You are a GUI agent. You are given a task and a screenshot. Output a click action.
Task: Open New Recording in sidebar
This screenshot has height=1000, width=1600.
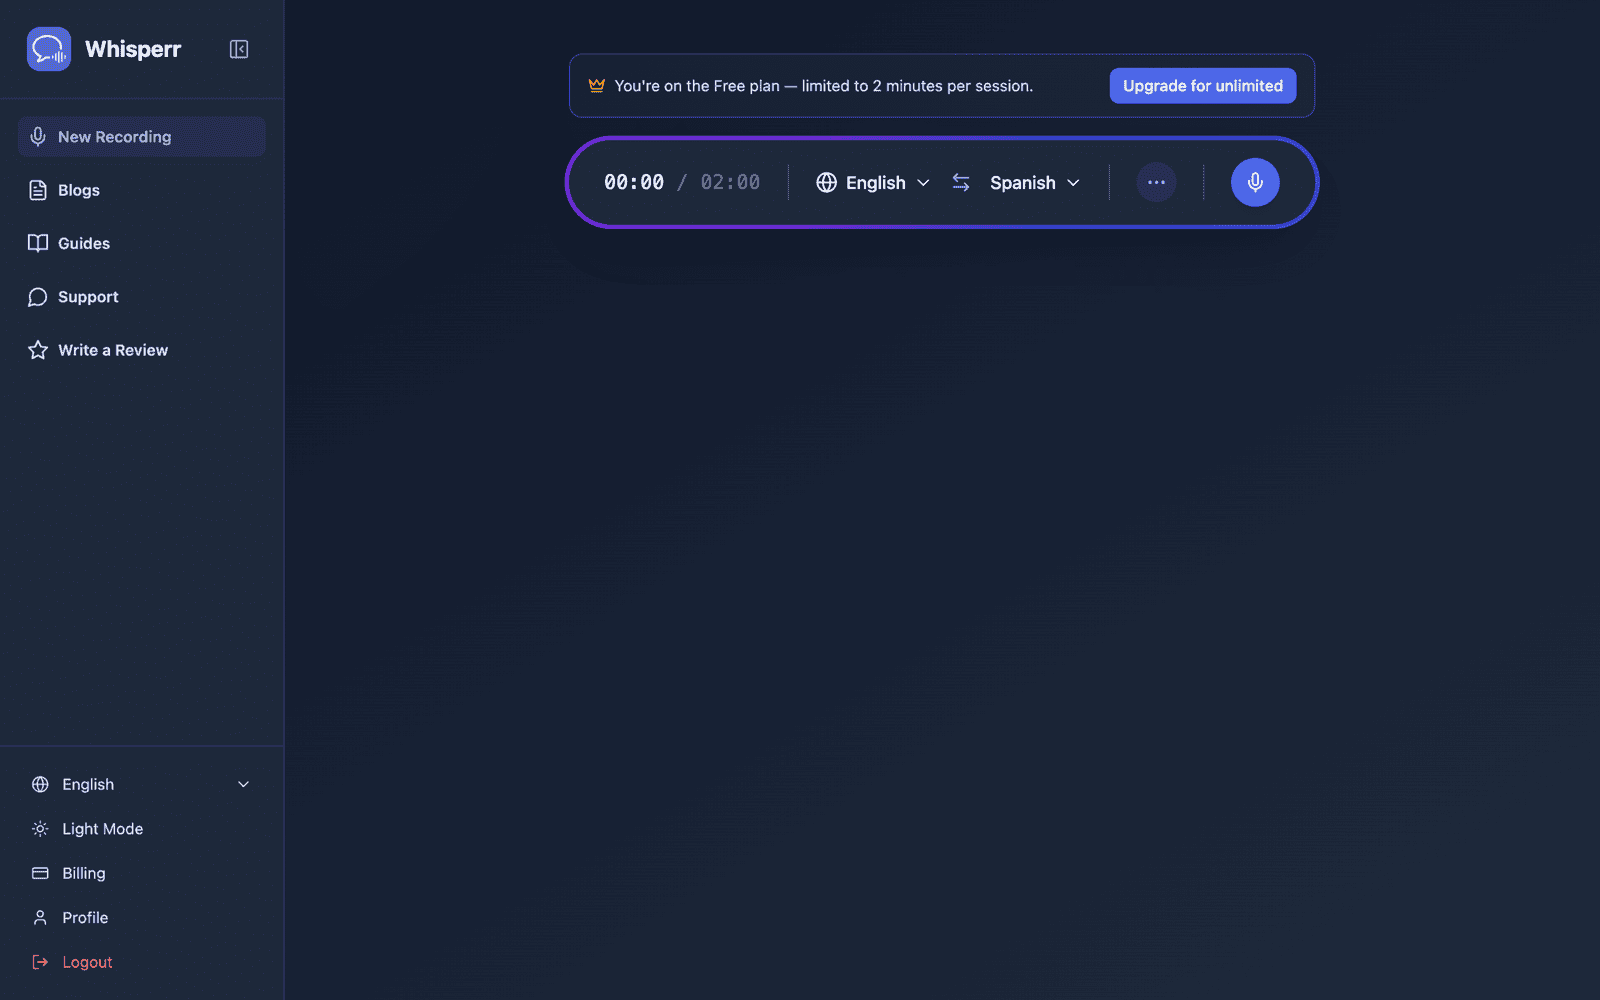point(141,137)
